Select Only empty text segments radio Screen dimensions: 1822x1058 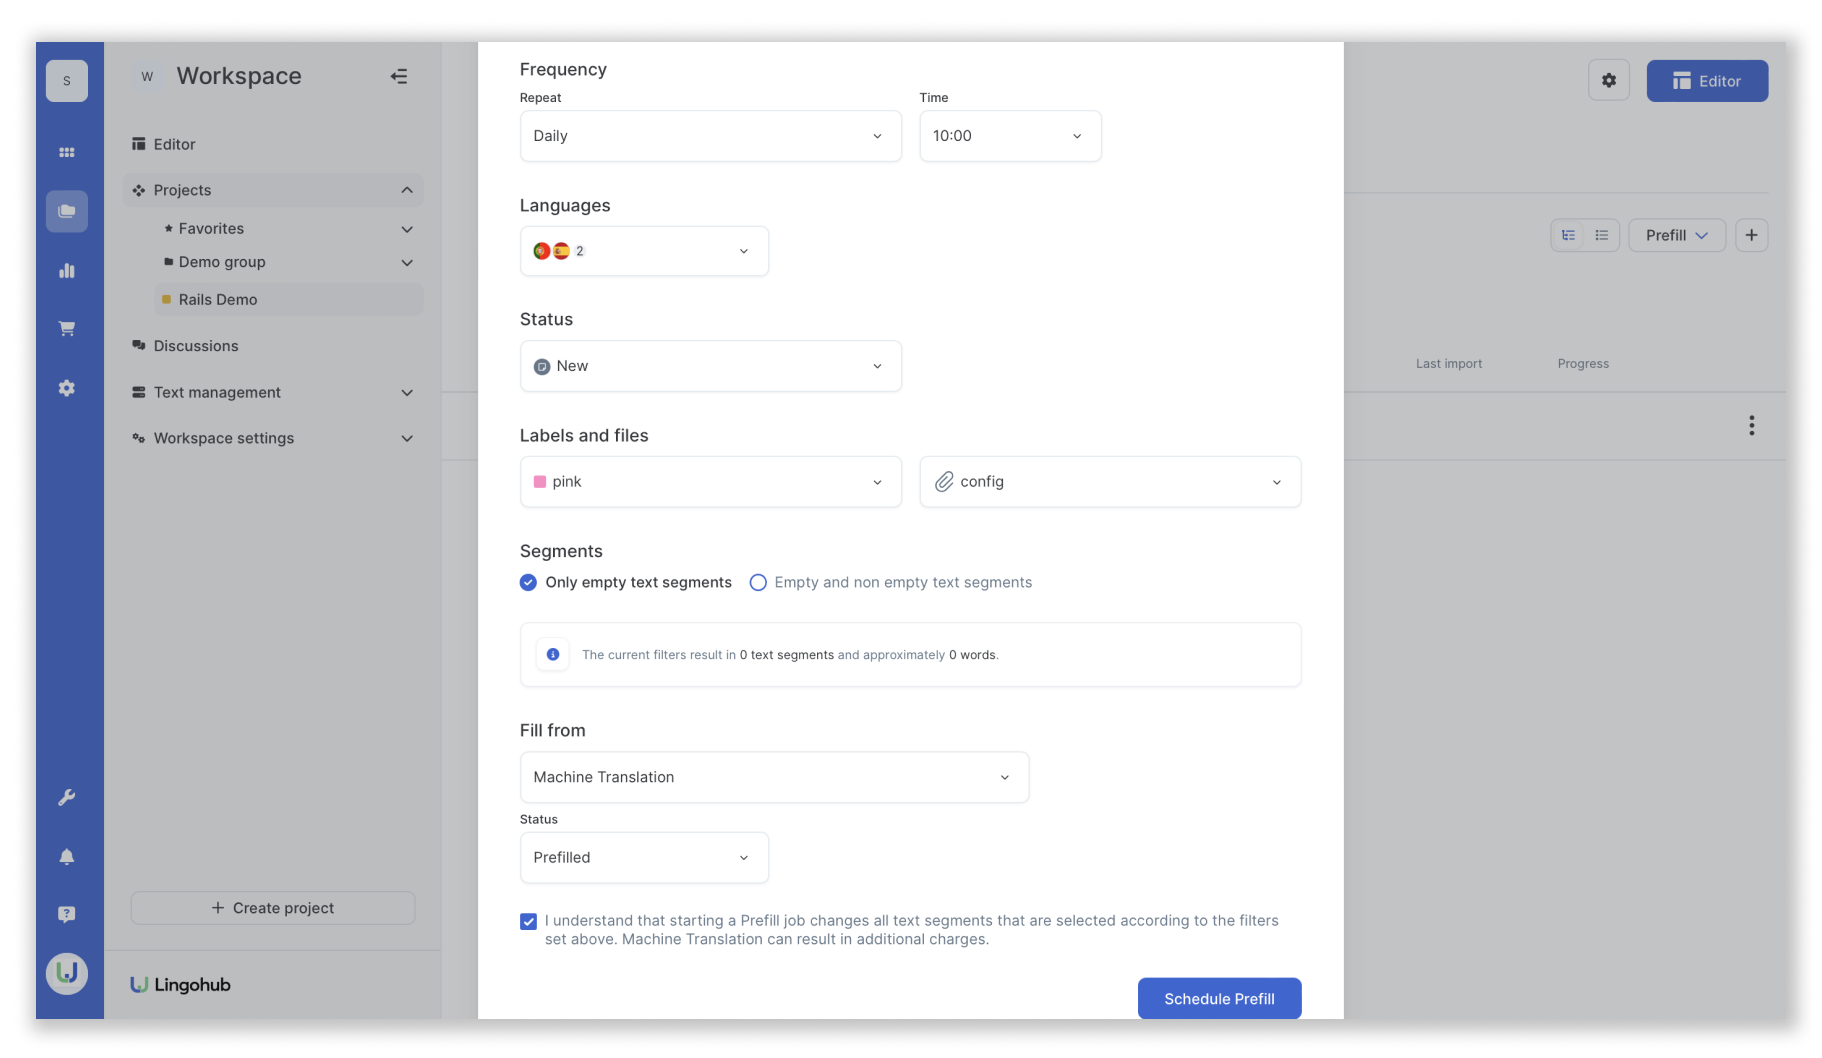pyautogui.click(x=528, y=582)
